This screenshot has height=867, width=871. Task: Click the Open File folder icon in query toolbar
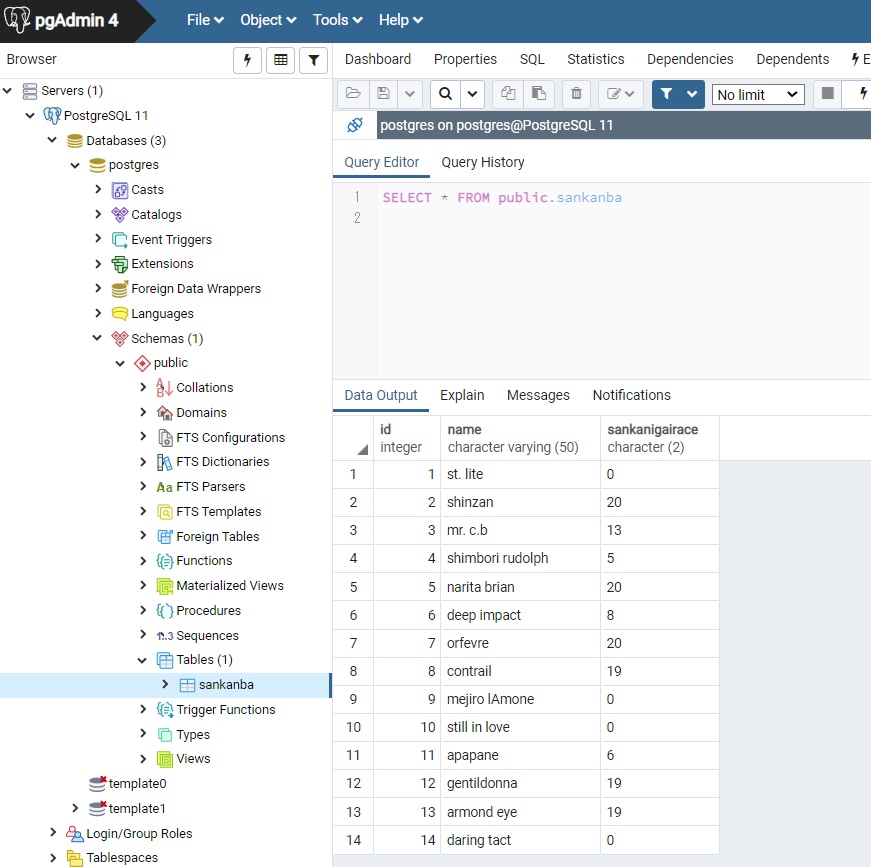(353, 93)
